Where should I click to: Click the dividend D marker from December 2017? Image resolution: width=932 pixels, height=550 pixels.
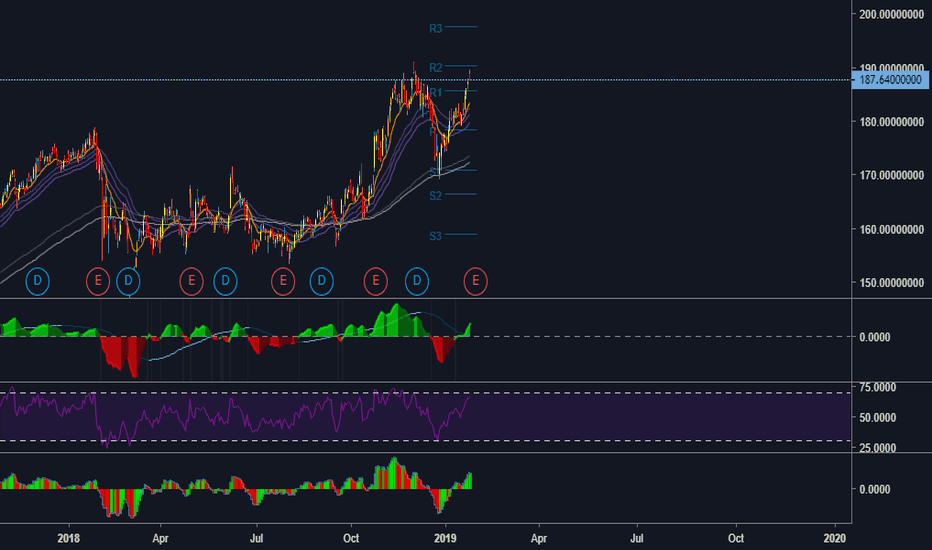tap(37, 281)
